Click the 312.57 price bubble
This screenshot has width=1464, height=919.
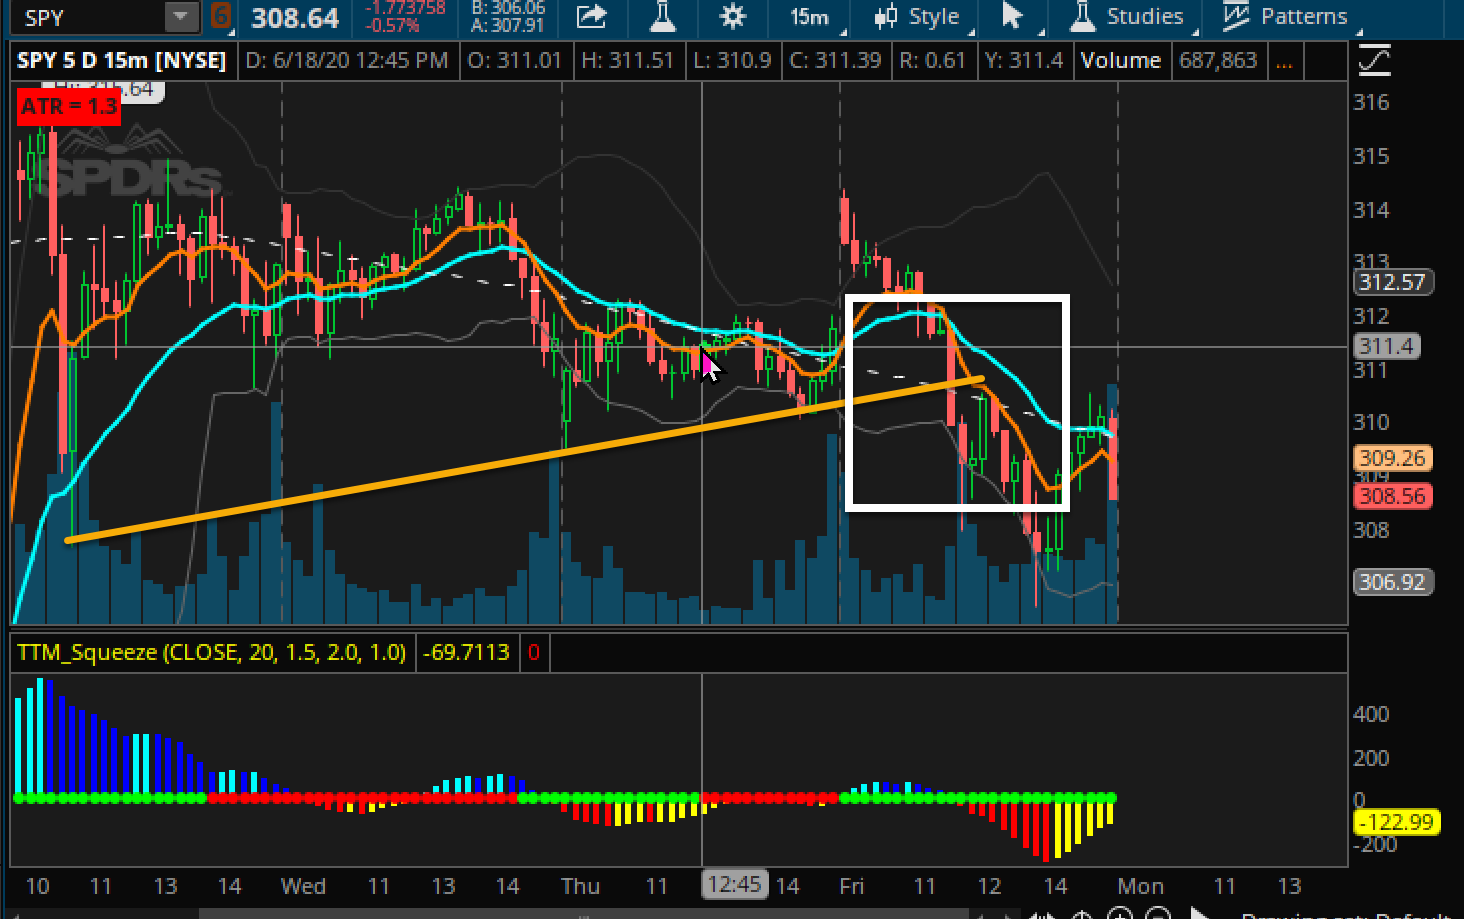click(1393, 282)
